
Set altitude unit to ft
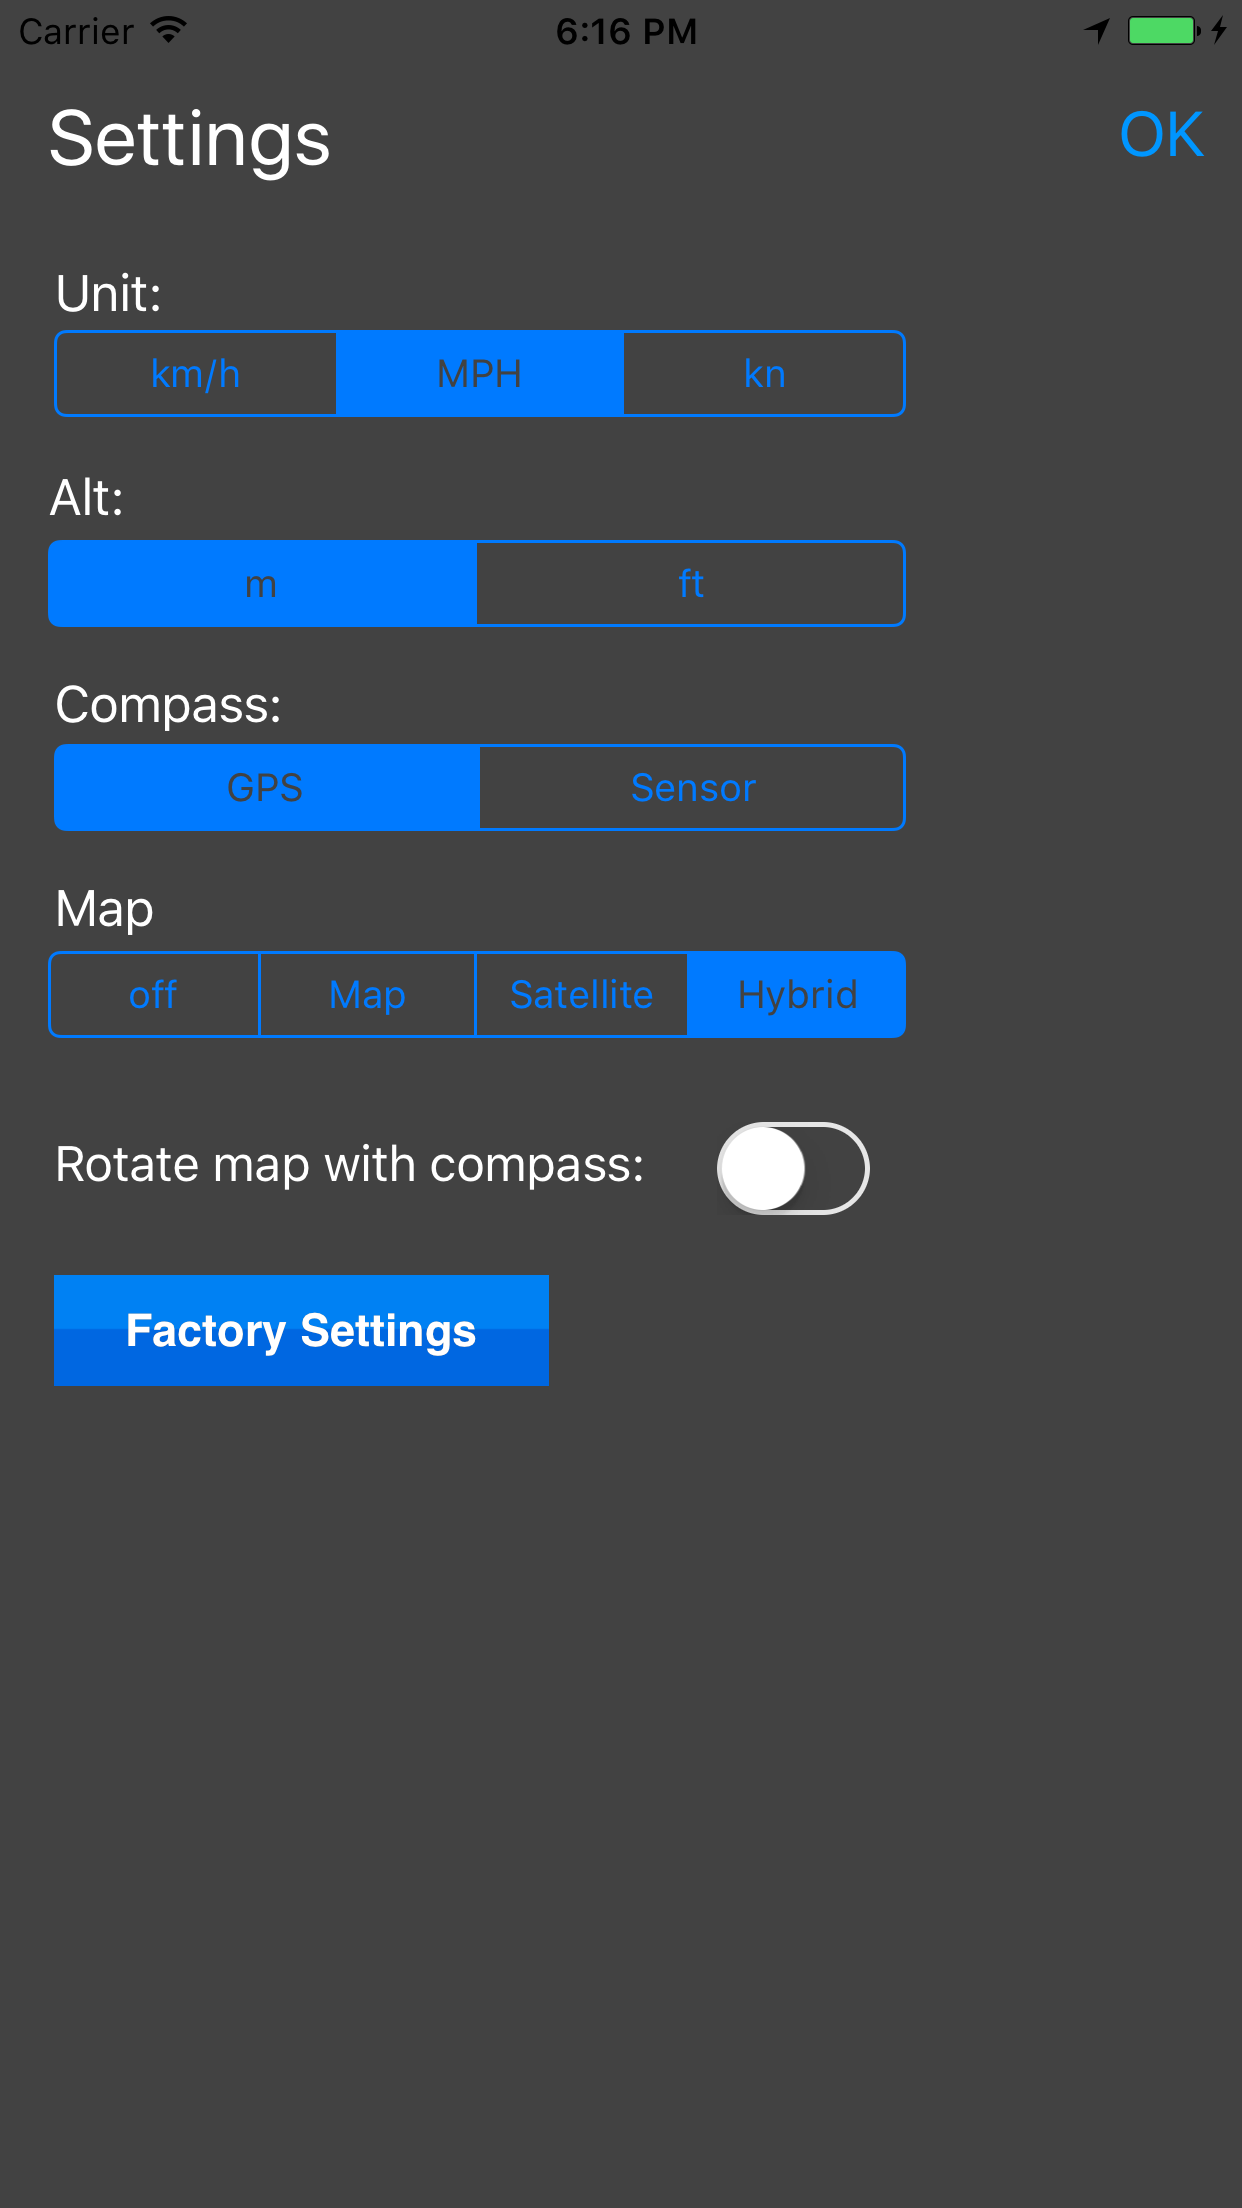point(691,584)
